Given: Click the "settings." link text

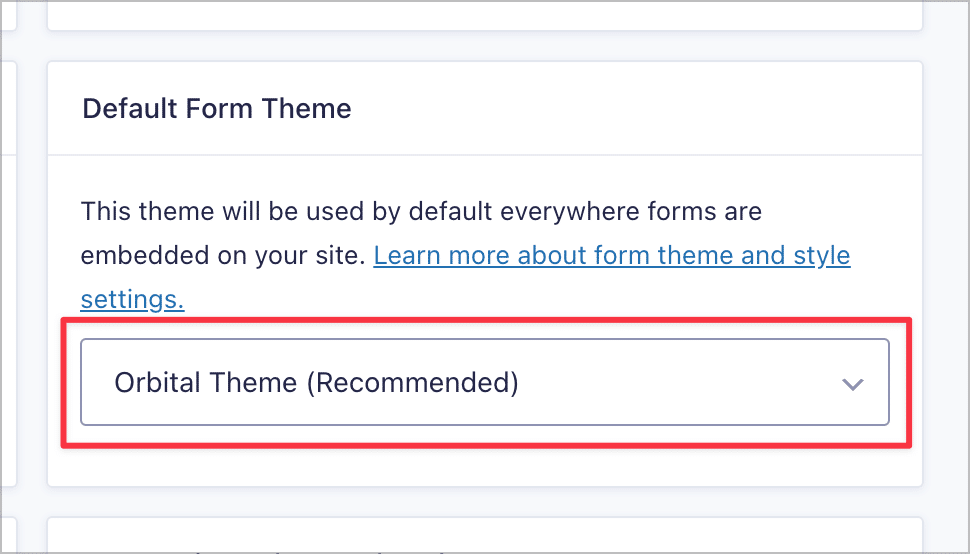Looking at the screenshot, I should 132,298.
